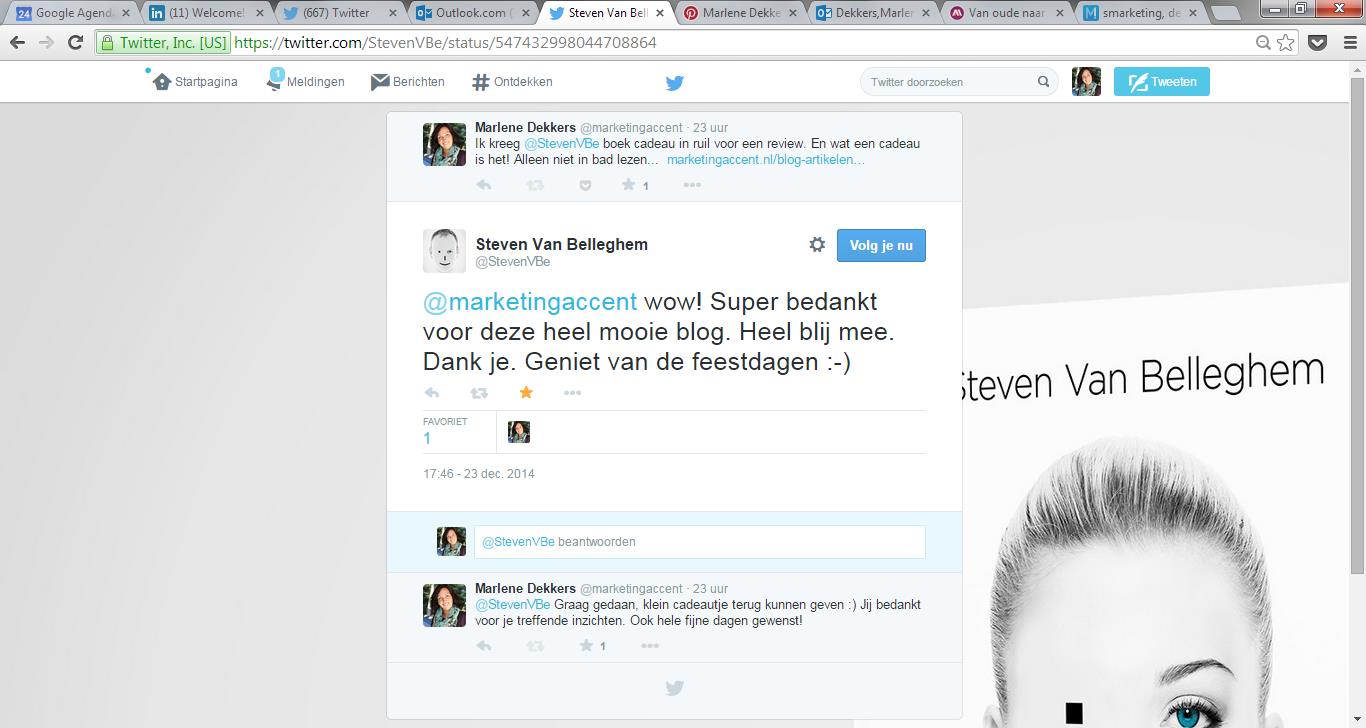
Task: Click Marlene Dekkers name on the bottom reply
Action: [525, 588]
